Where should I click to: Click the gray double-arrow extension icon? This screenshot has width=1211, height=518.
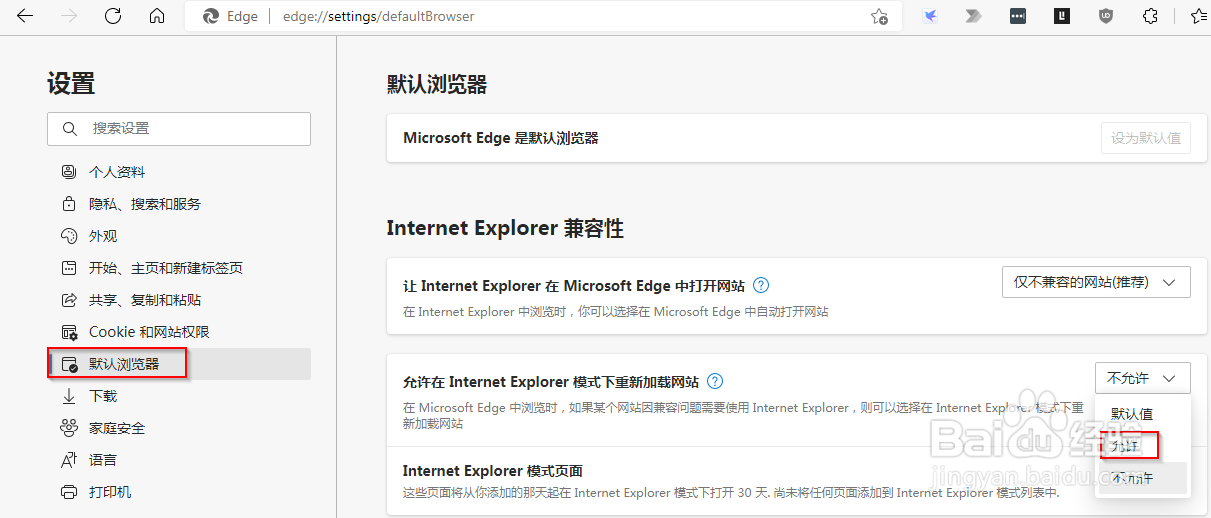(x=973, y=16)
